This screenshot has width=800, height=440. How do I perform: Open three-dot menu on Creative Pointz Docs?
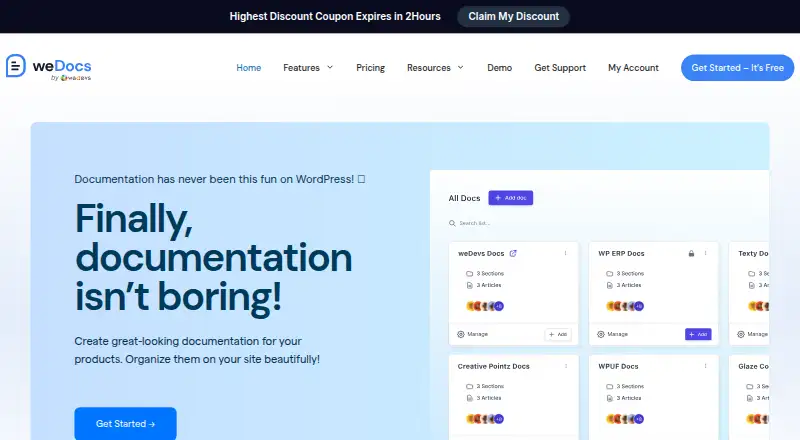(x=566, y=366)
